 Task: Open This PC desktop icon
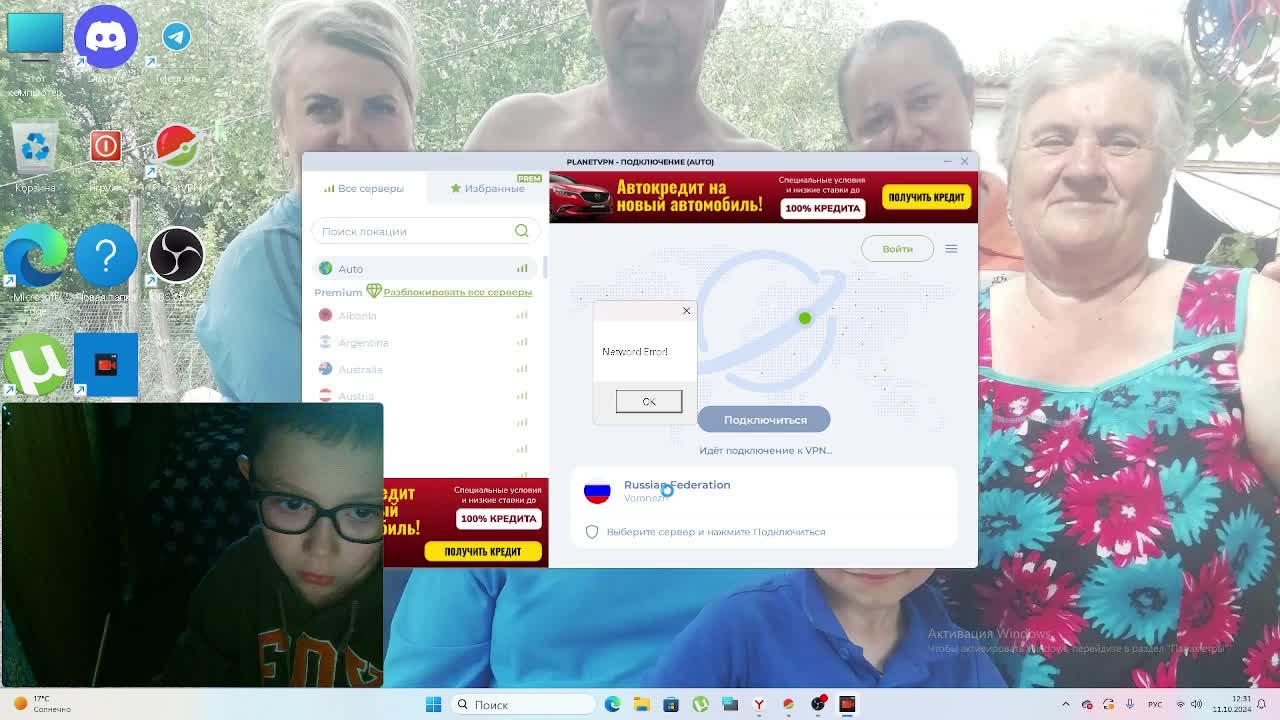click(35, 53)
